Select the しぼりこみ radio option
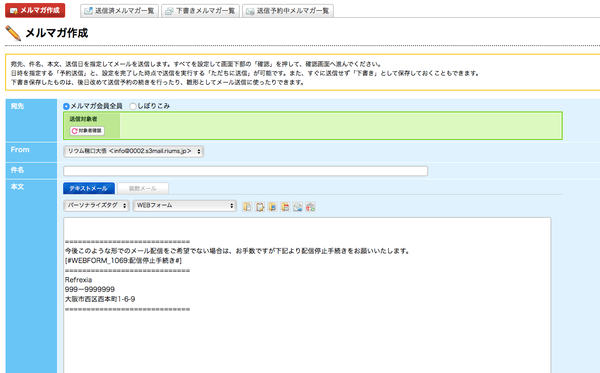 coord(133,106)
